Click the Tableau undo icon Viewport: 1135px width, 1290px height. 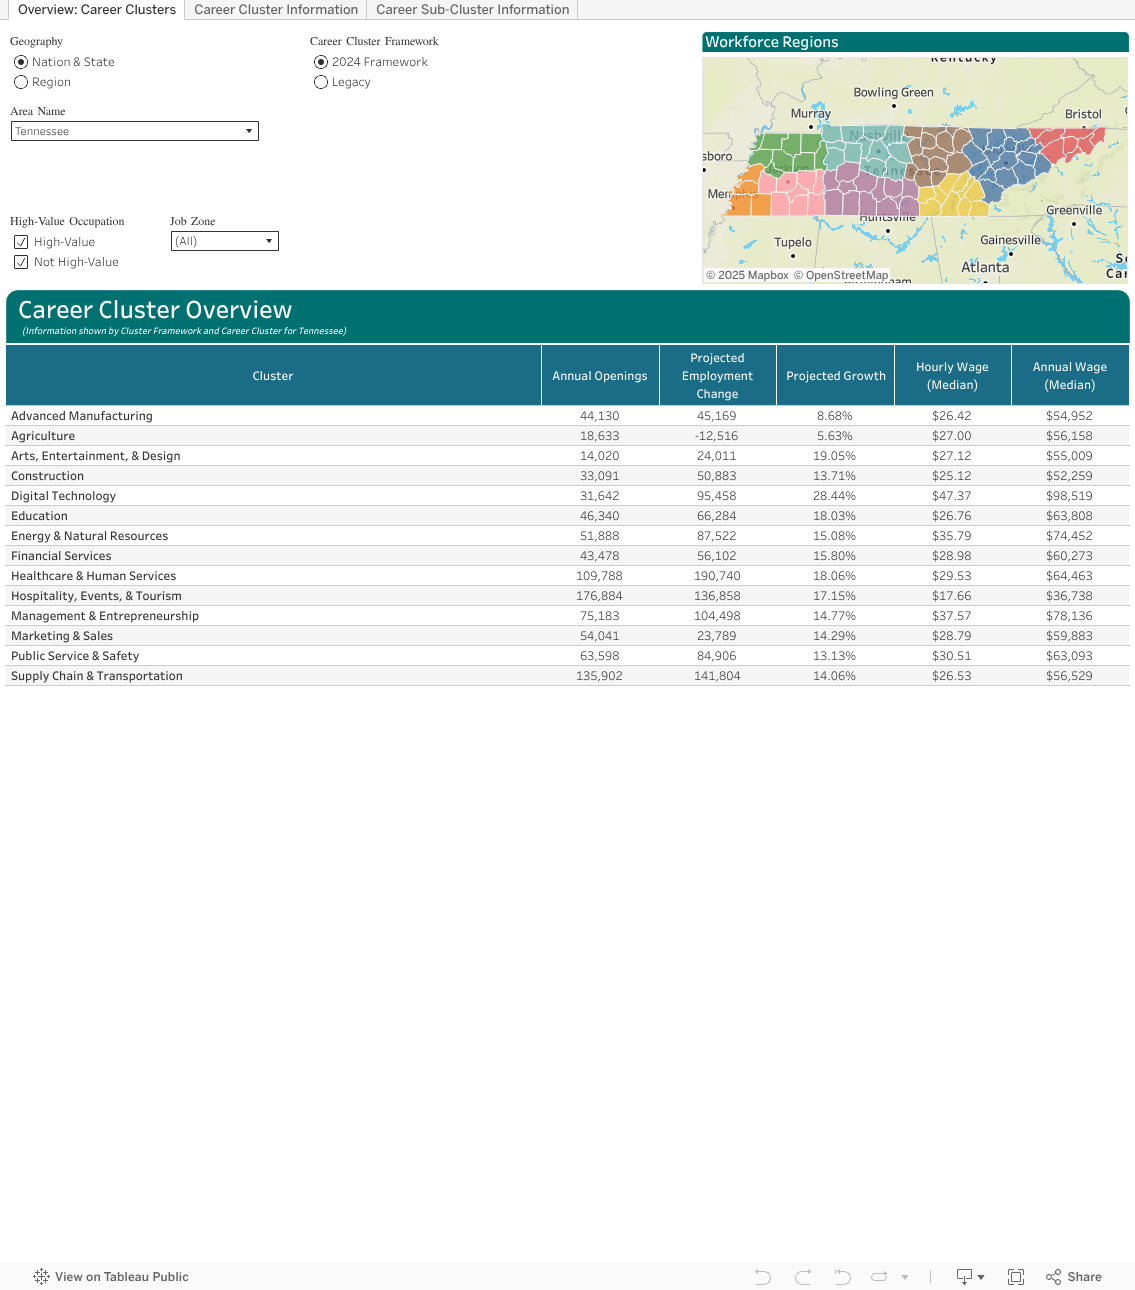coord(762,1277)
